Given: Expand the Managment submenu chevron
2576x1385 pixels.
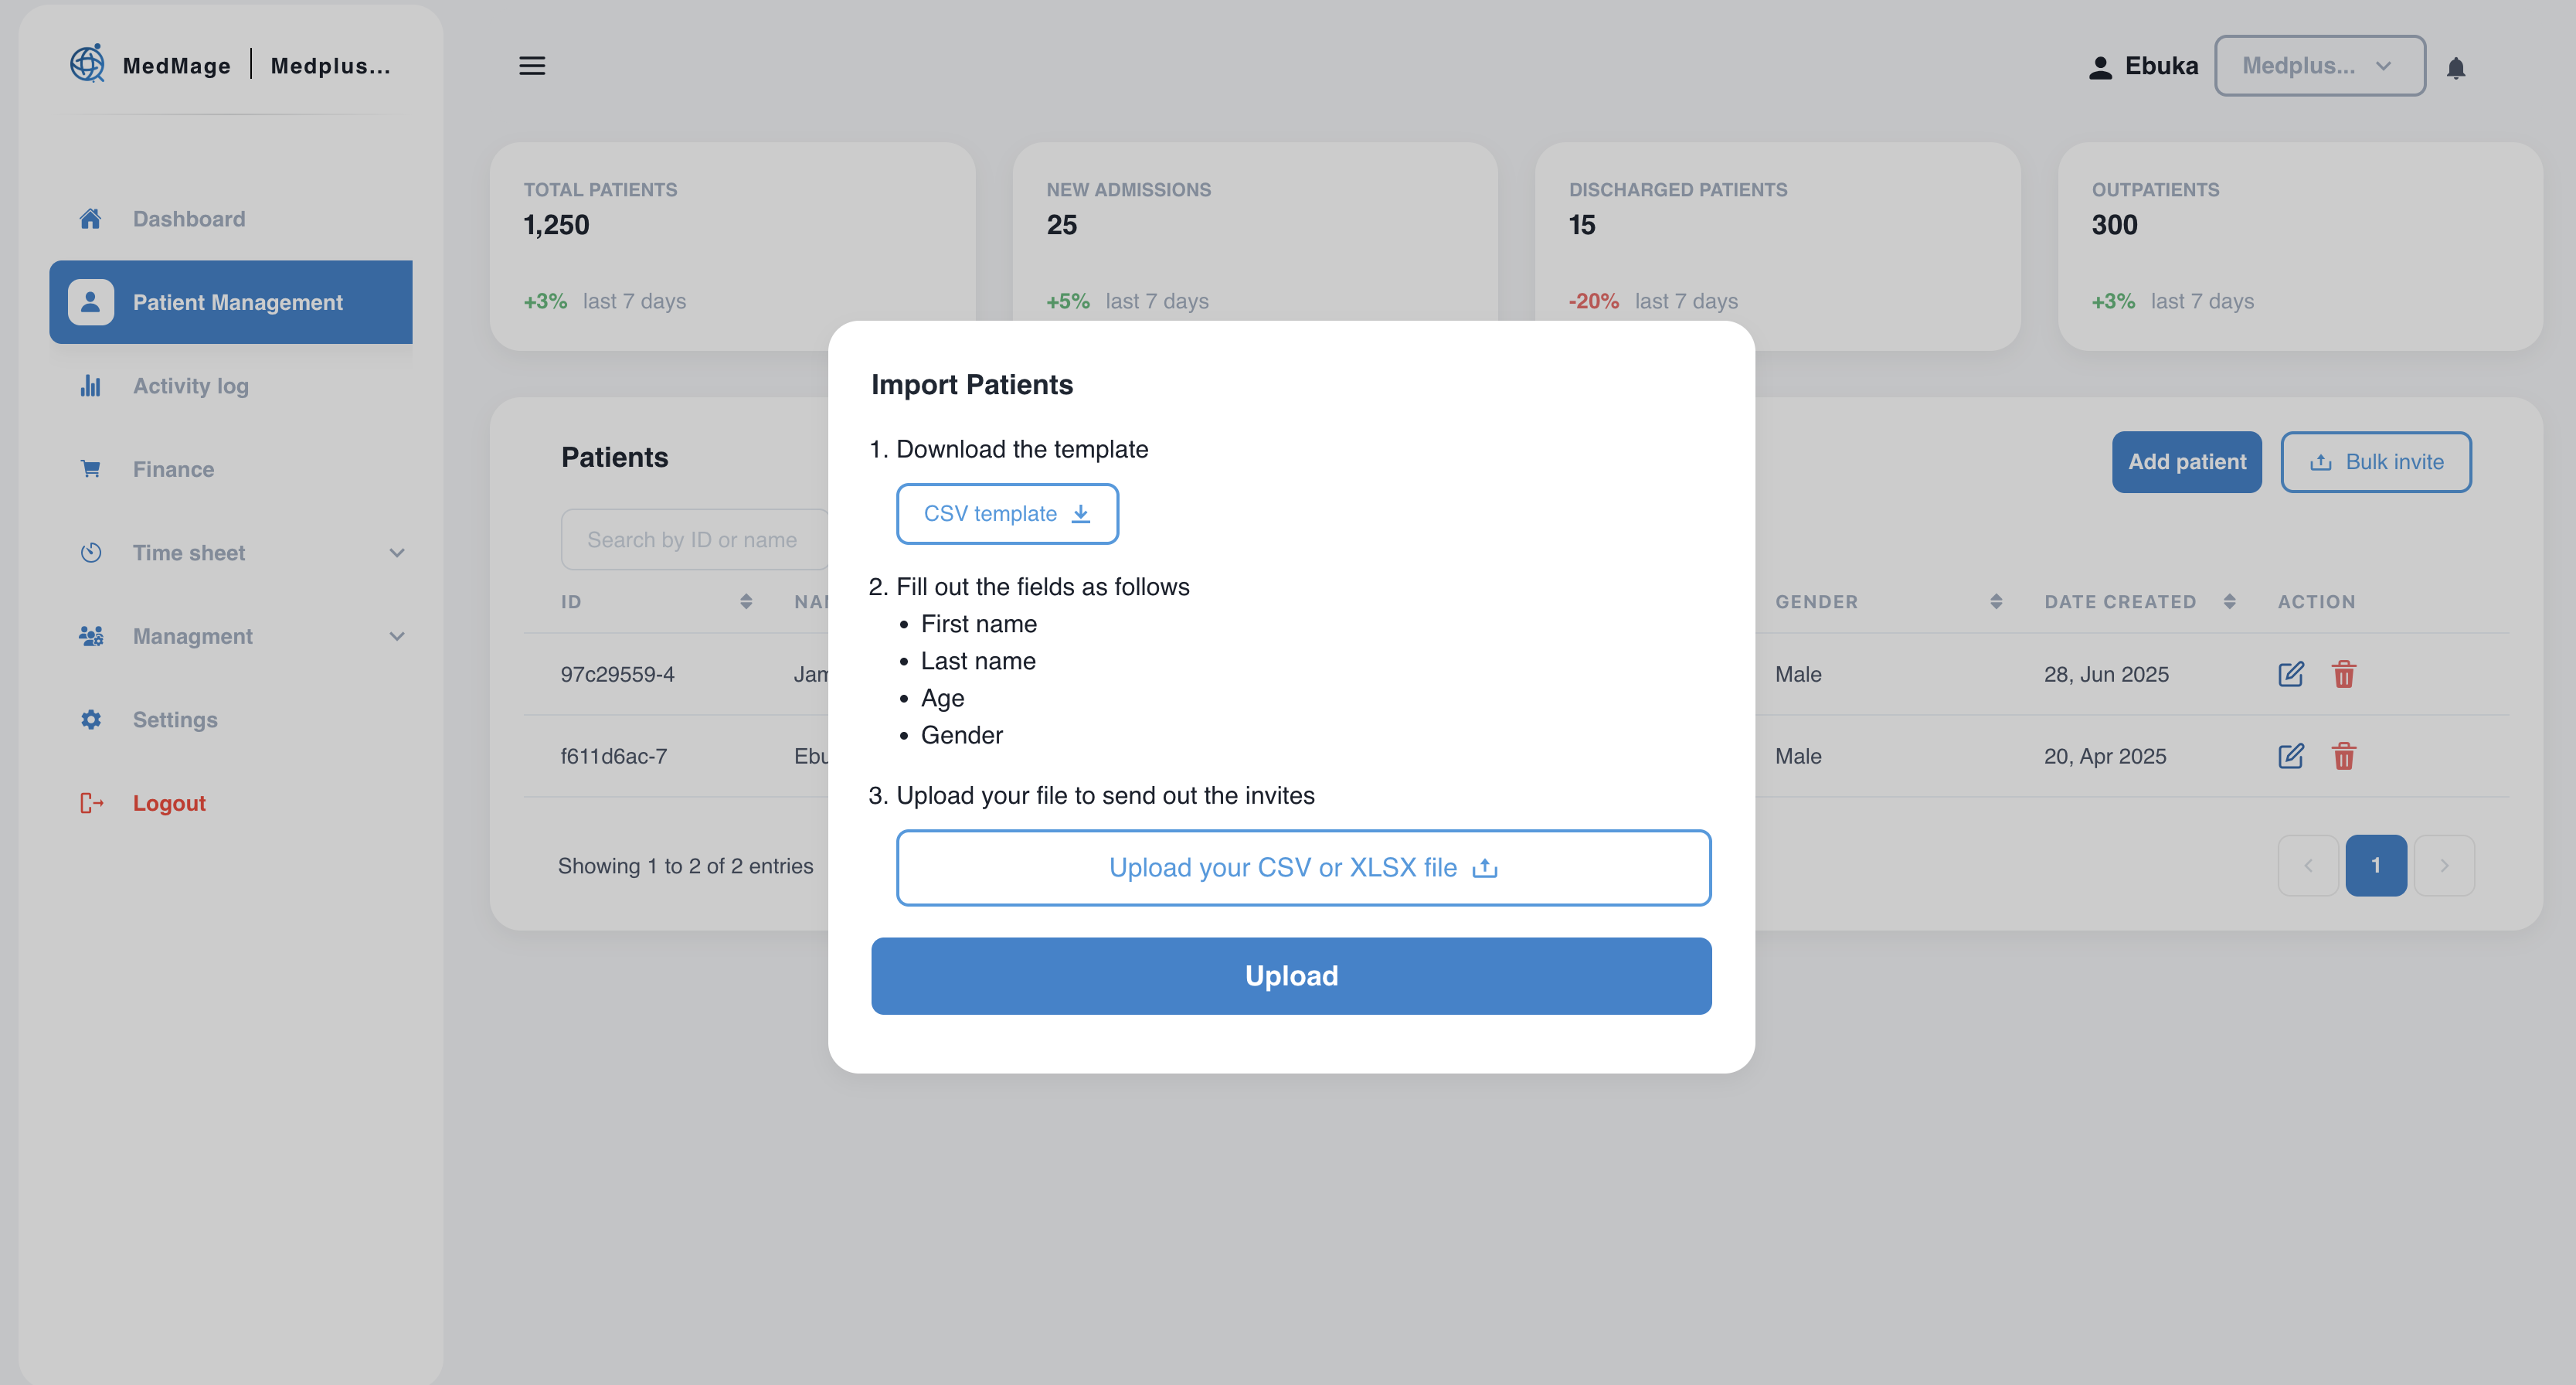Looking at the screenshot, I should (x=397, y=636).
